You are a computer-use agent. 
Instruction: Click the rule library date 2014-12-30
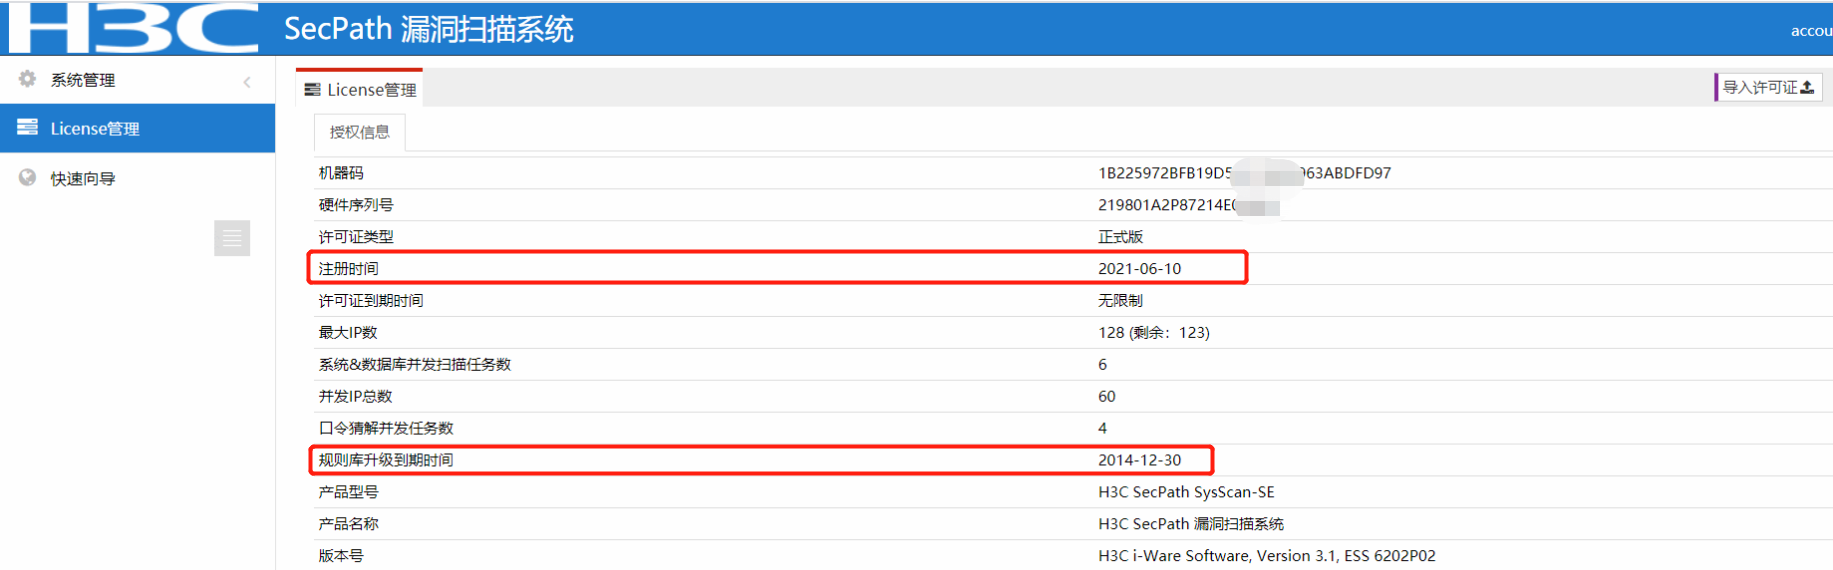(1139, 460)
